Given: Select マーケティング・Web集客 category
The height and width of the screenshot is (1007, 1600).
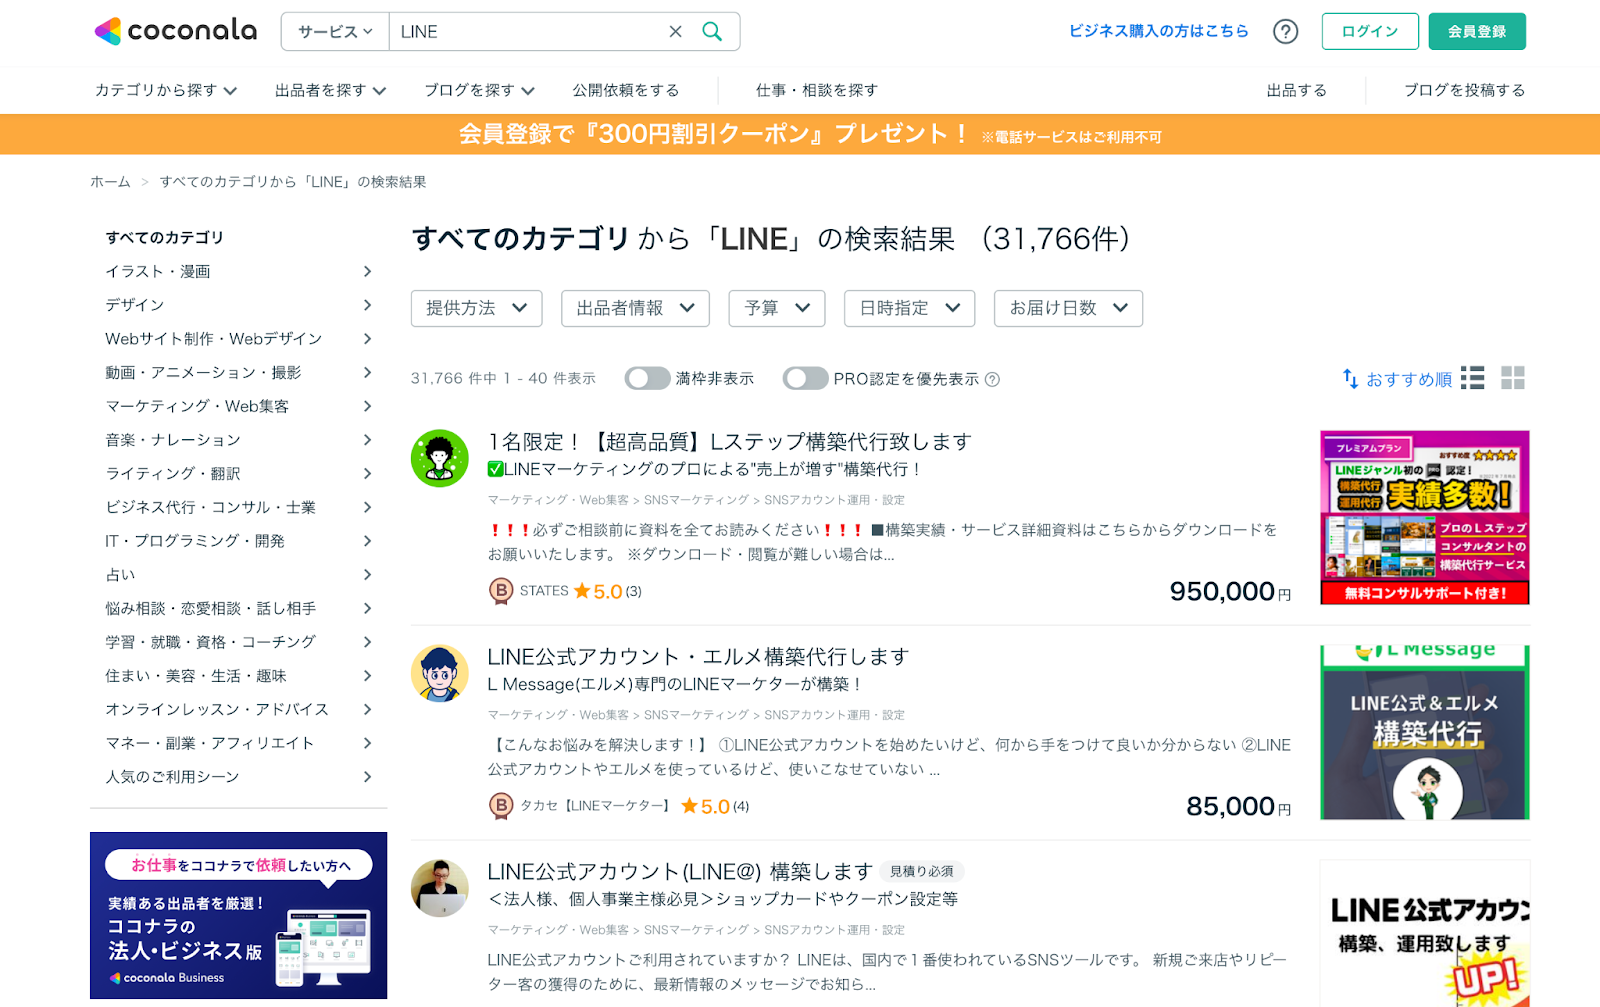Looking at the screenshot, I should point(239,406).
